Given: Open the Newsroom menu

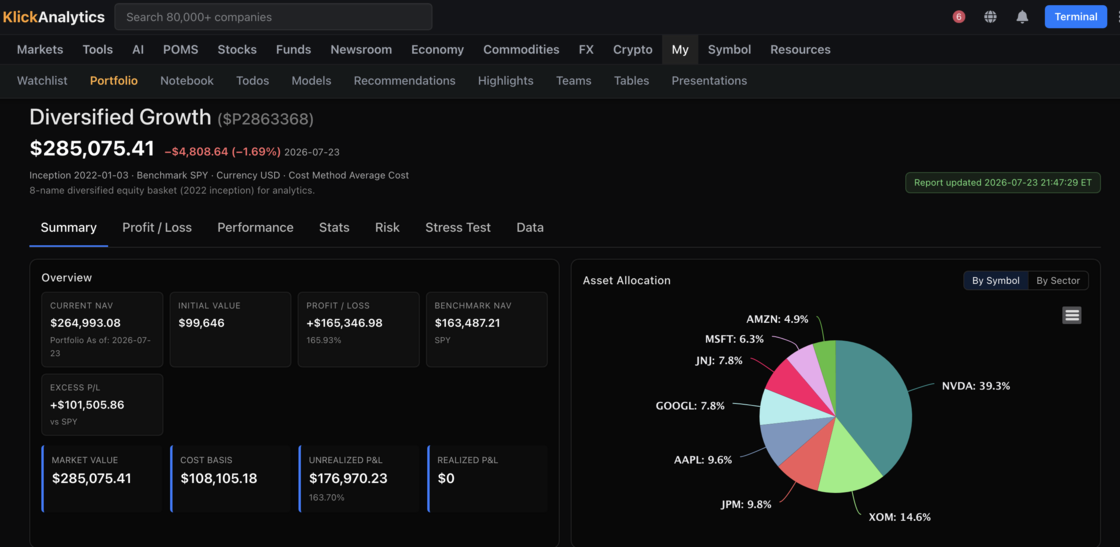Looking at the screenshot, I should [x=361, y=49].
